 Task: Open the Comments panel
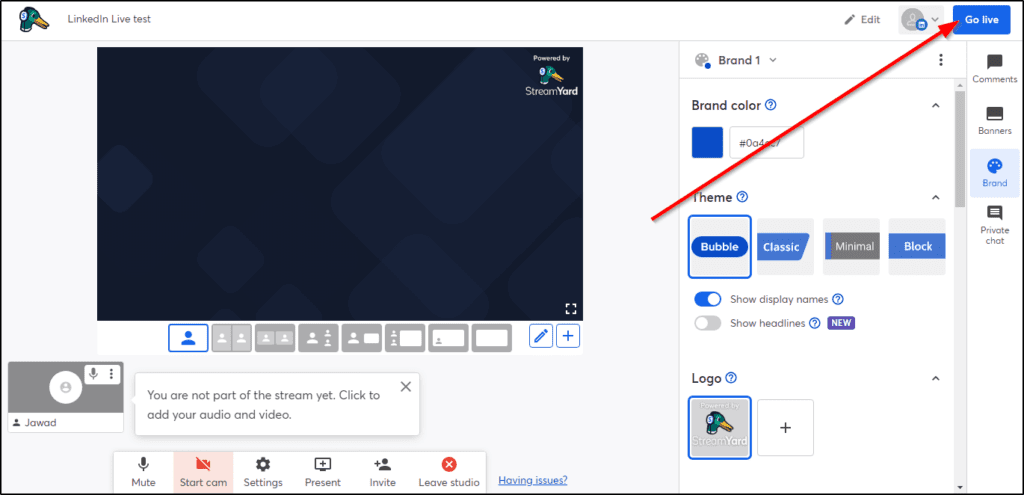point(995,68)
